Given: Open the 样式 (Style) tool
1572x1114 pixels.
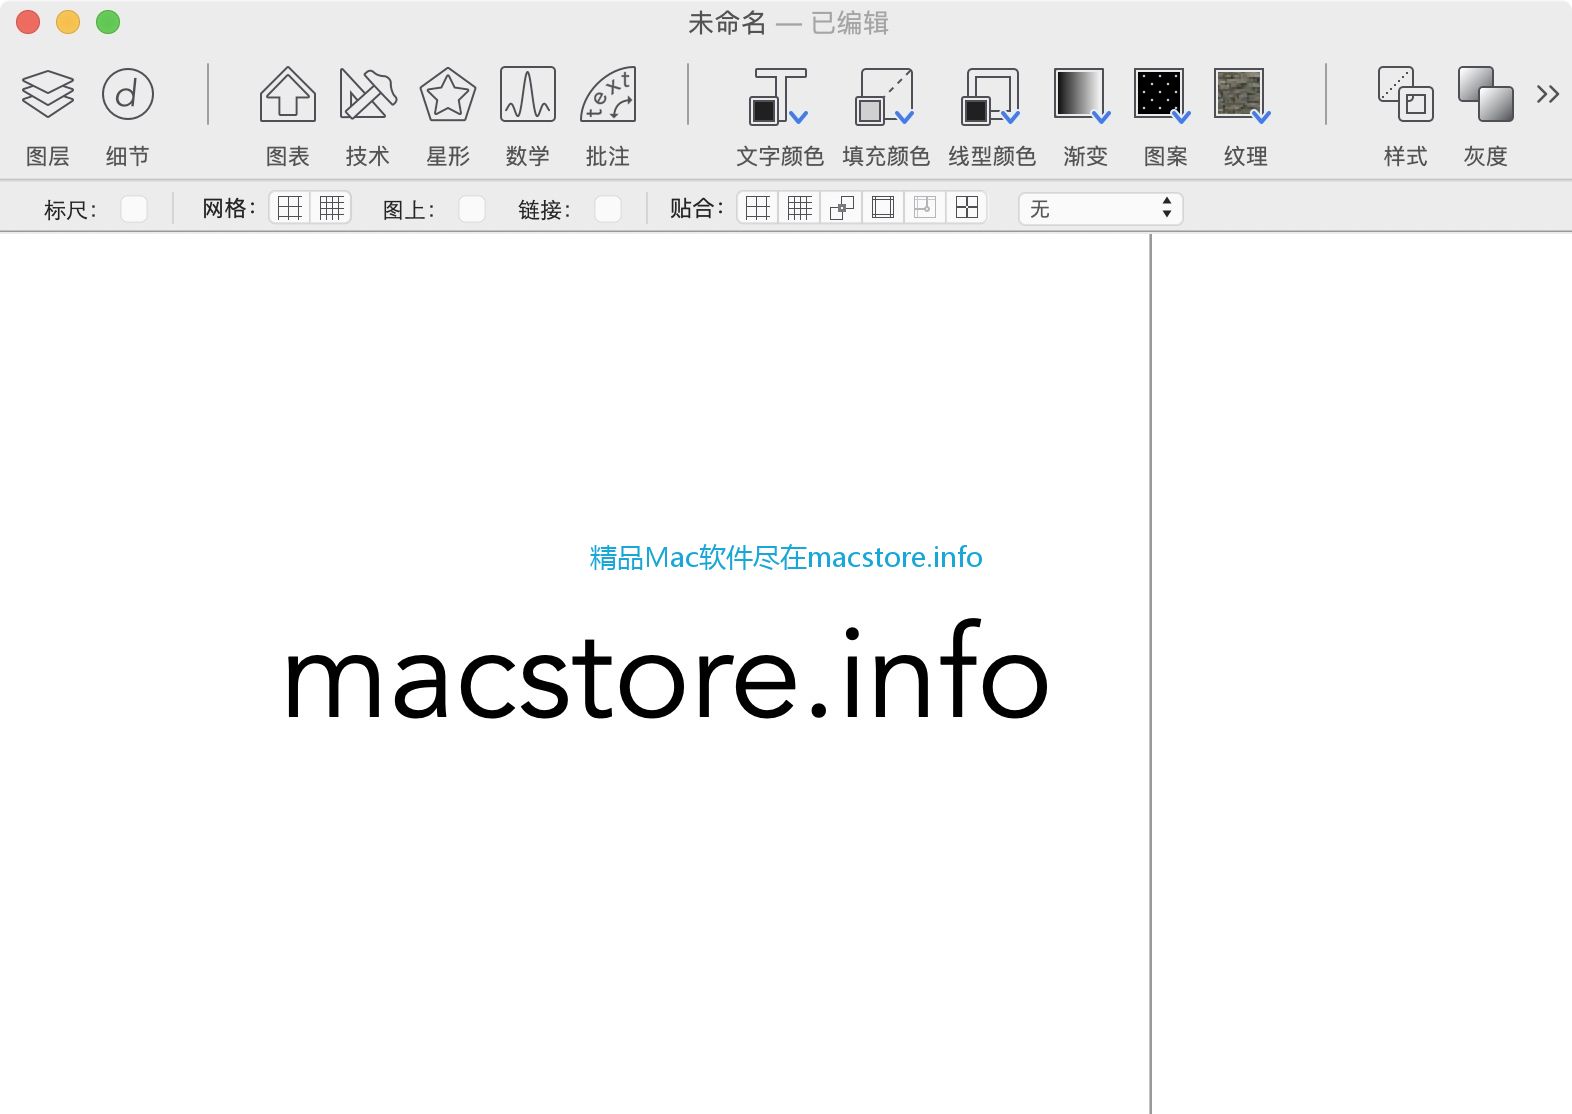Looking at the screenshot, I should point(1406,95).
